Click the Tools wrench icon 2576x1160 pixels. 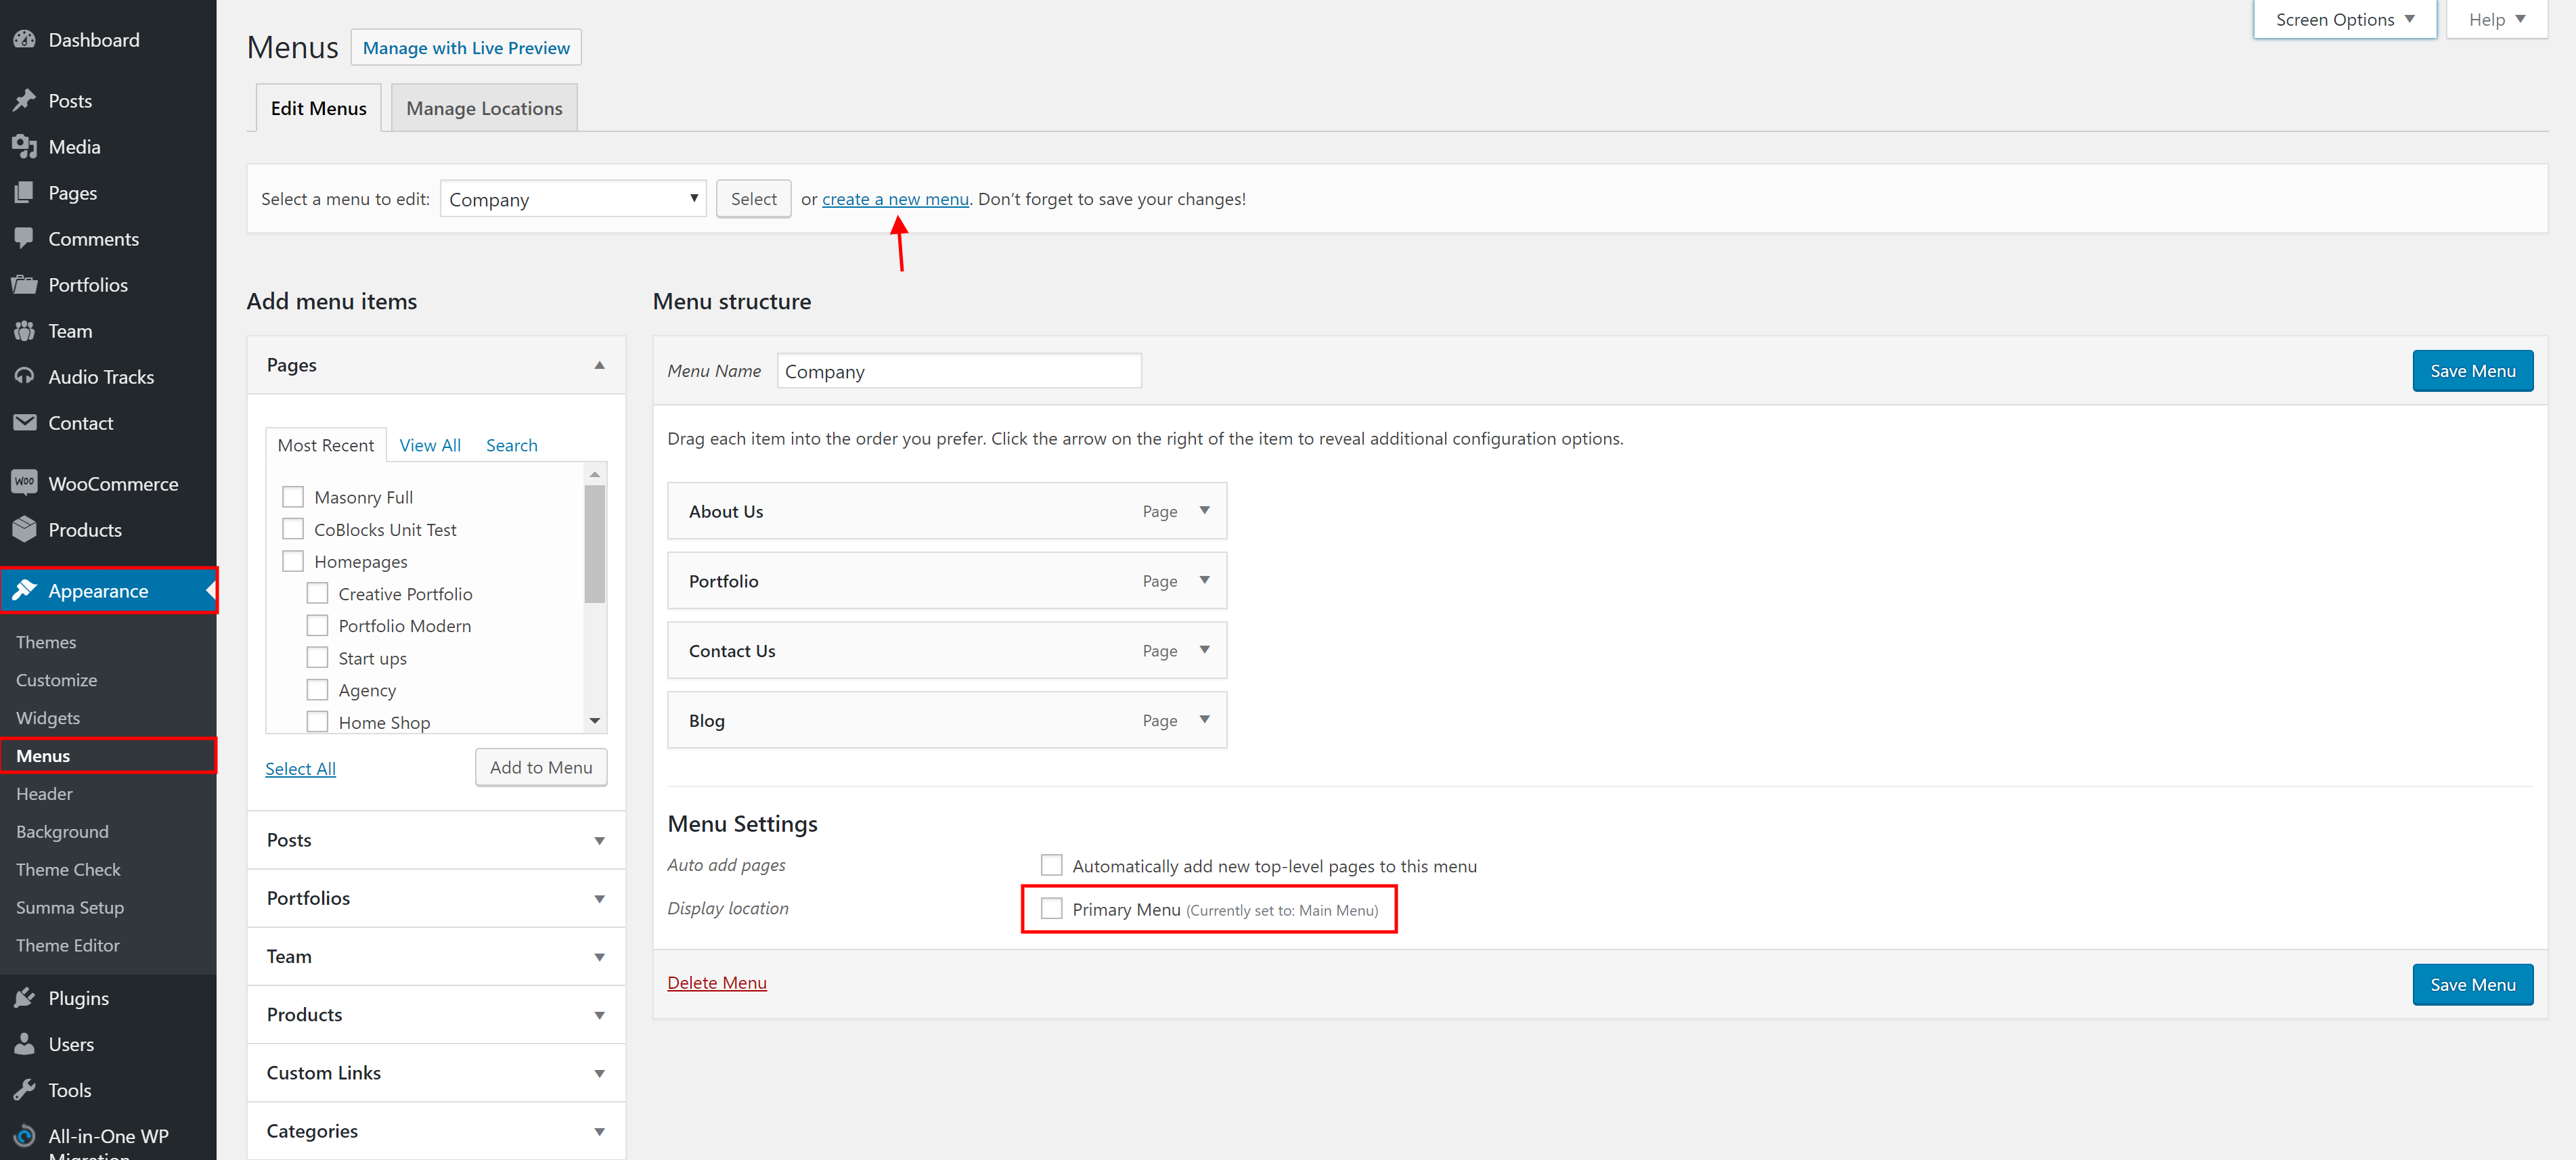(x=24, y=1090)
